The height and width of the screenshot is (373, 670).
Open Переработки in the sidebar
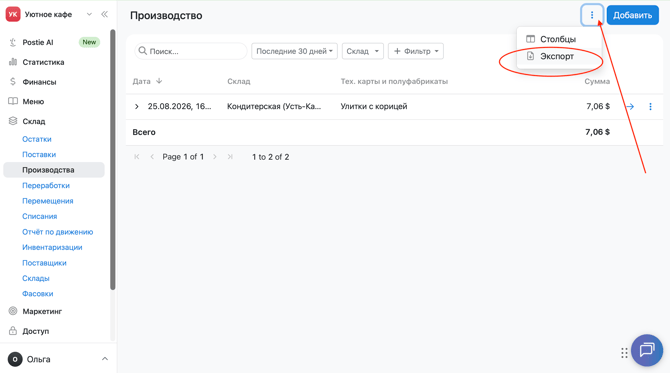pyautogui.click(x=46, y=185)
